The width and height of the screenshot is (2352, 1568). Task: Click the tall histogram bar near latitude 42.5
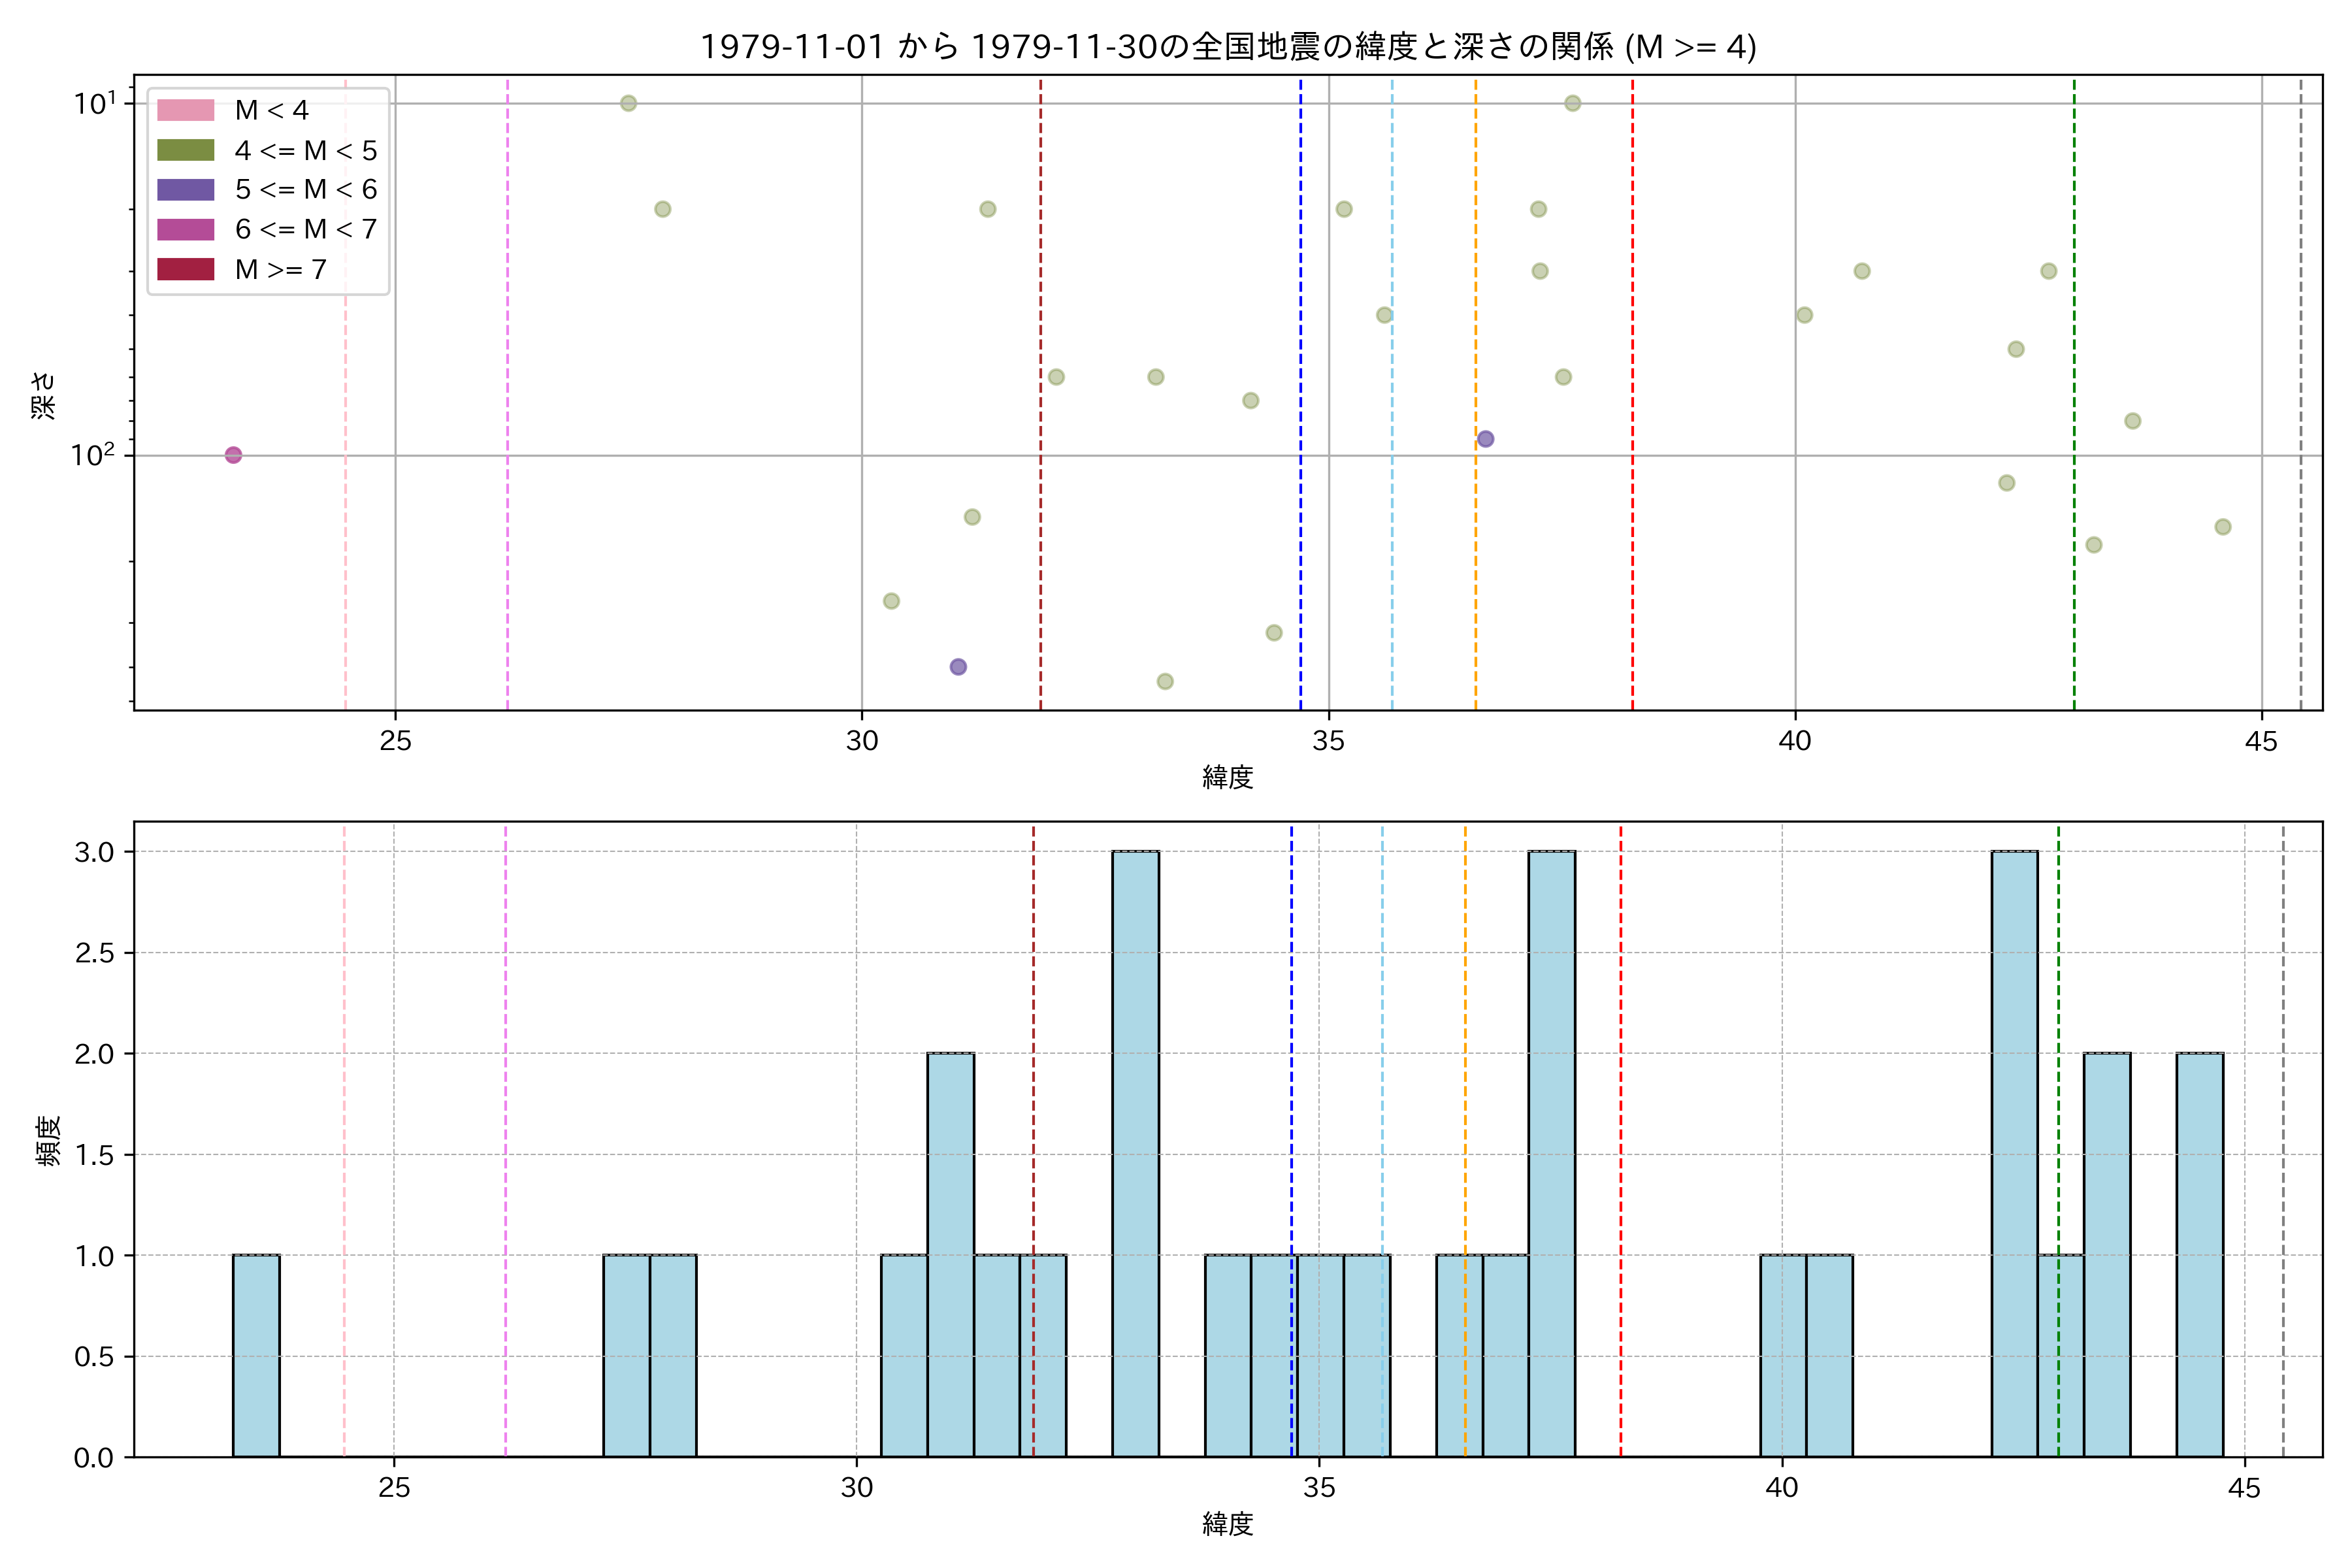click(2014, 1155)
